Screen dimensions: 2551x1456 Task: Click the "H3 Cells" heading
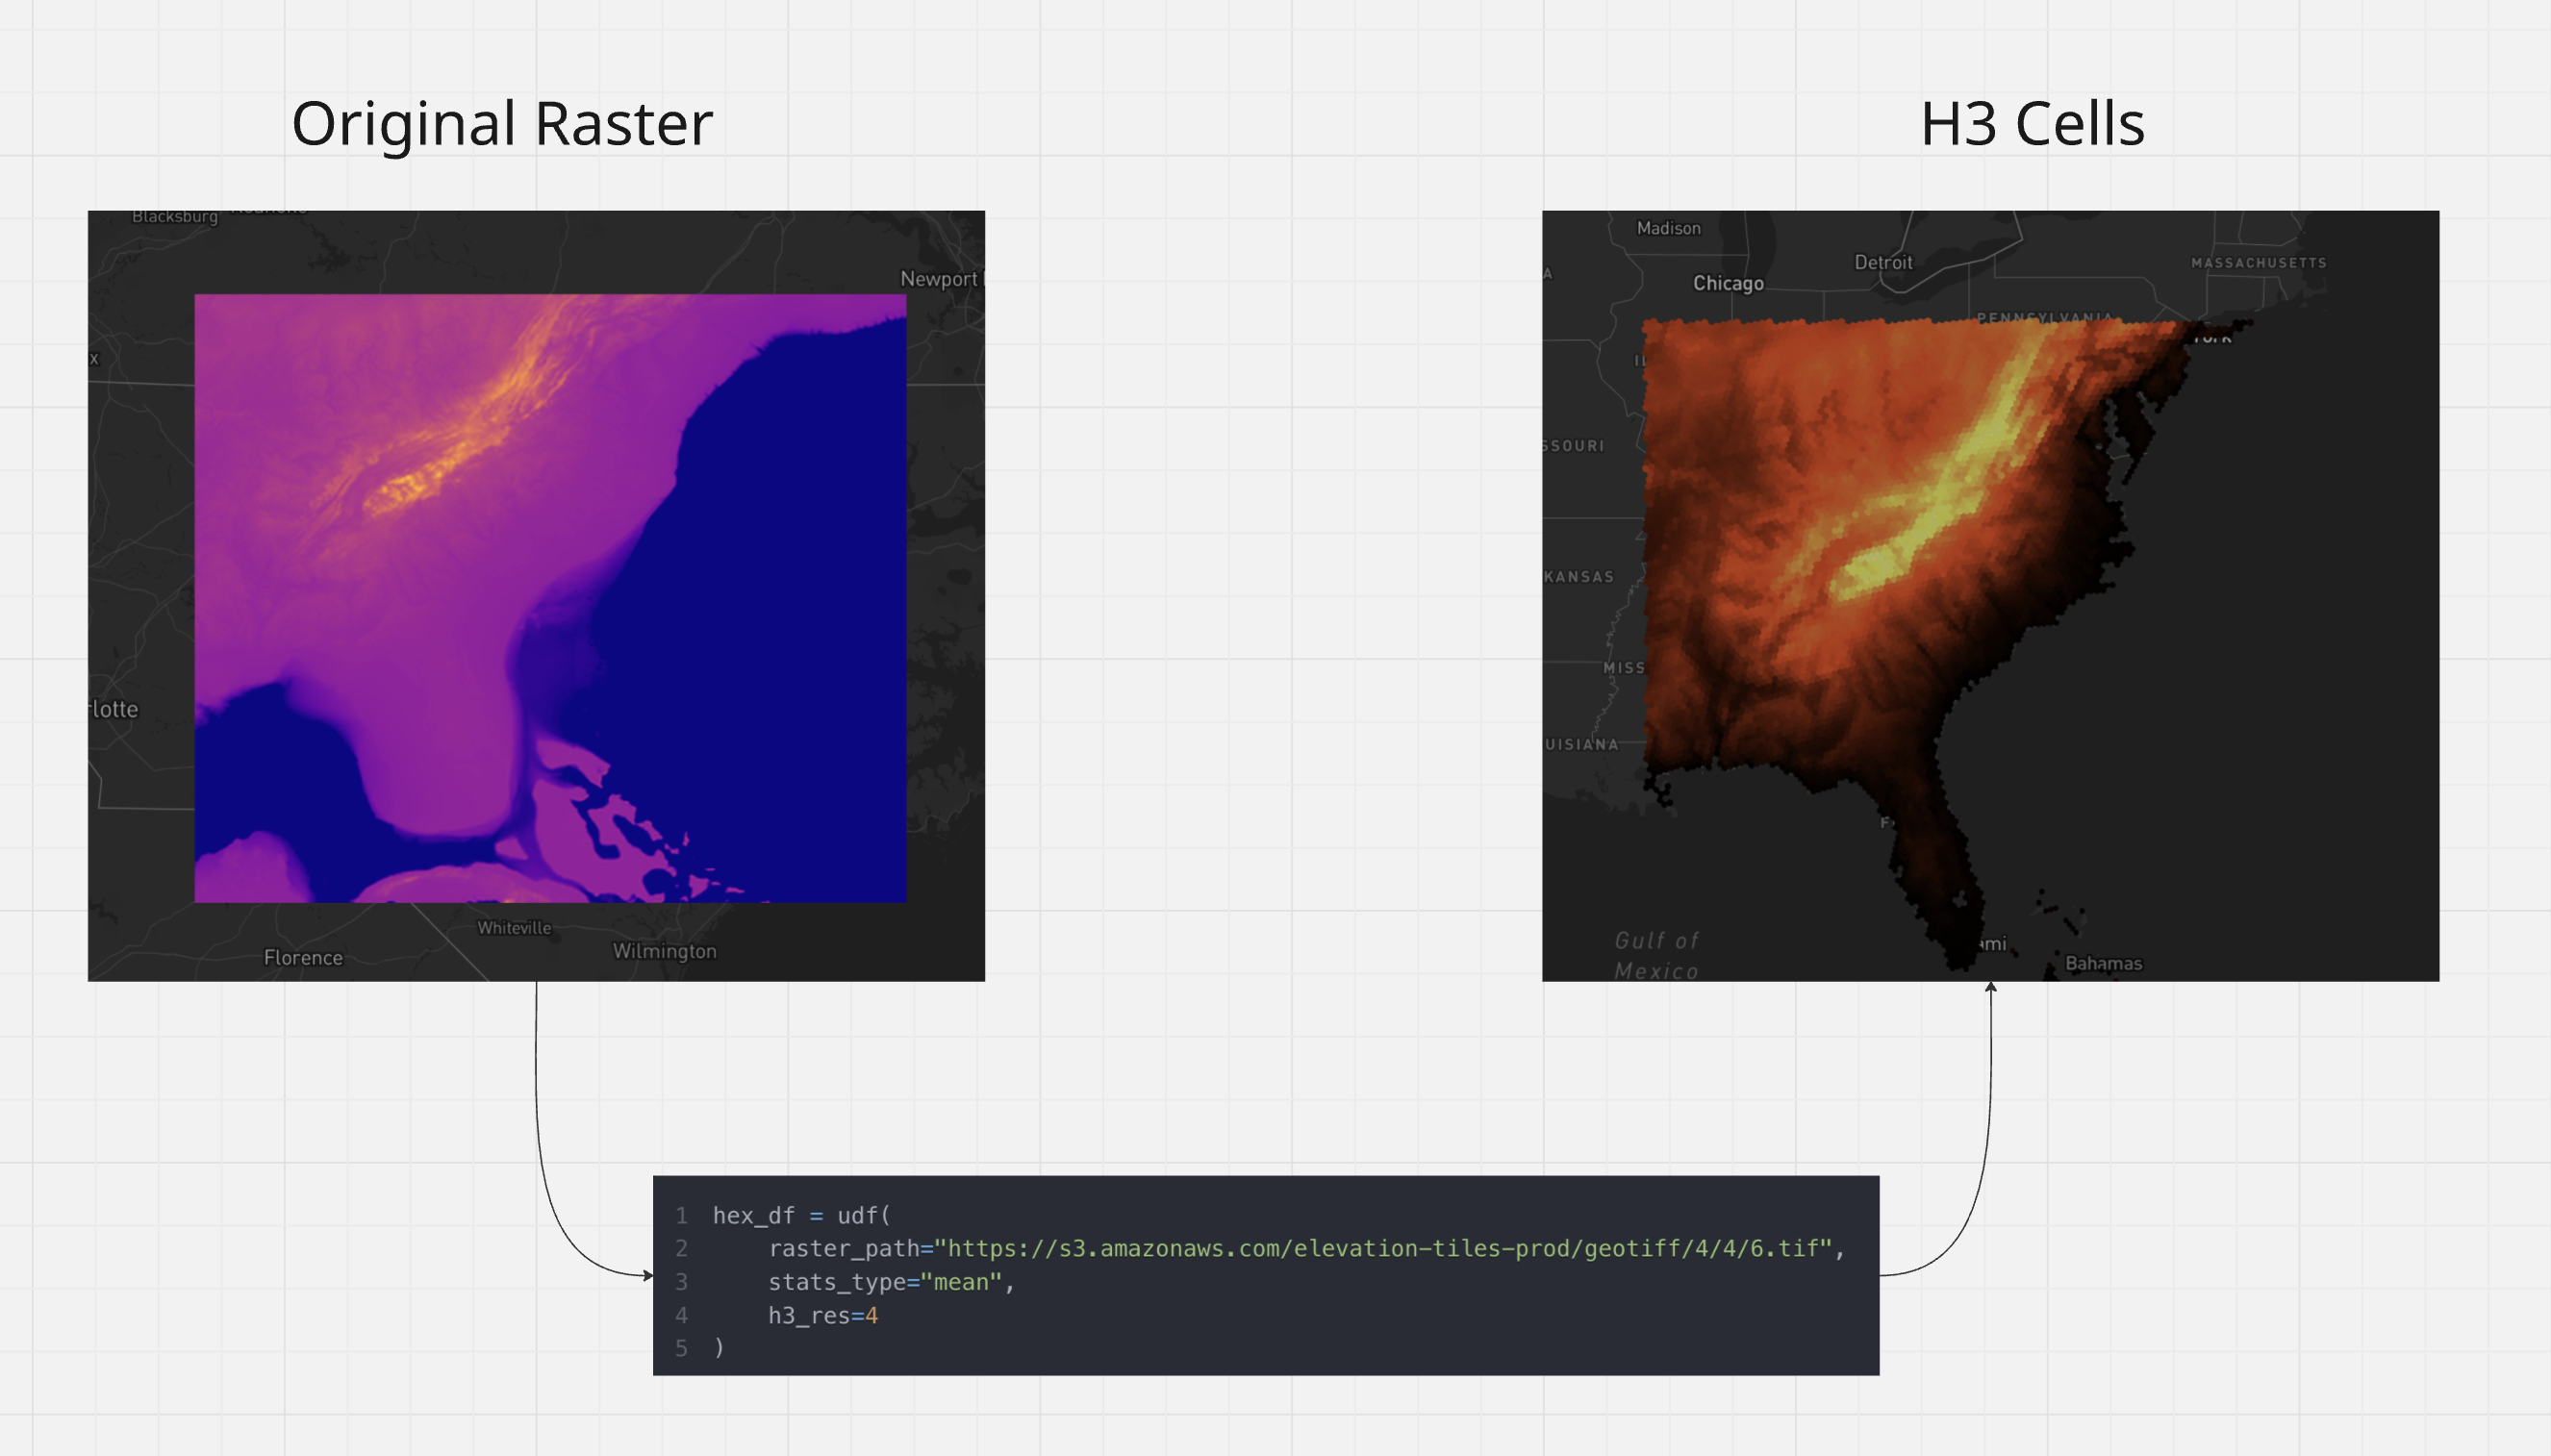tap(2032, 124)
